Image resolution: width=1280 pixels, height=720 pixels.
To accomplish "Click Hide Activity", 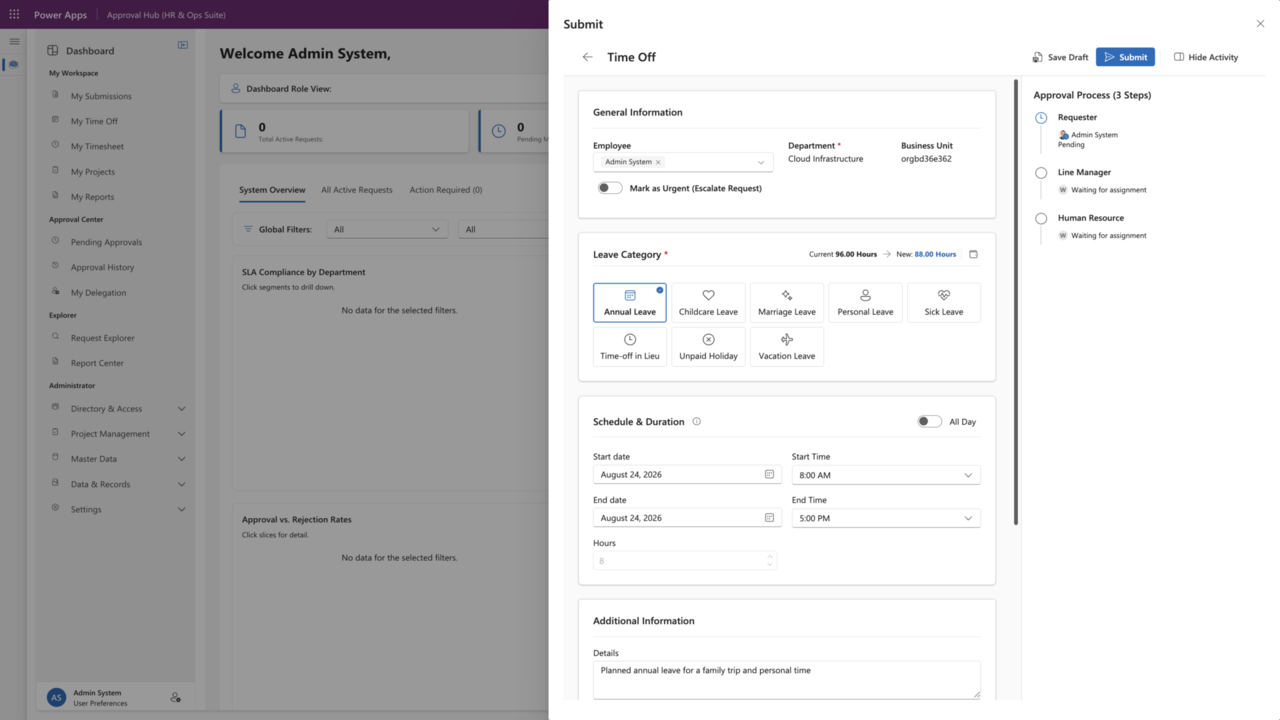I will click(1206, 57).
